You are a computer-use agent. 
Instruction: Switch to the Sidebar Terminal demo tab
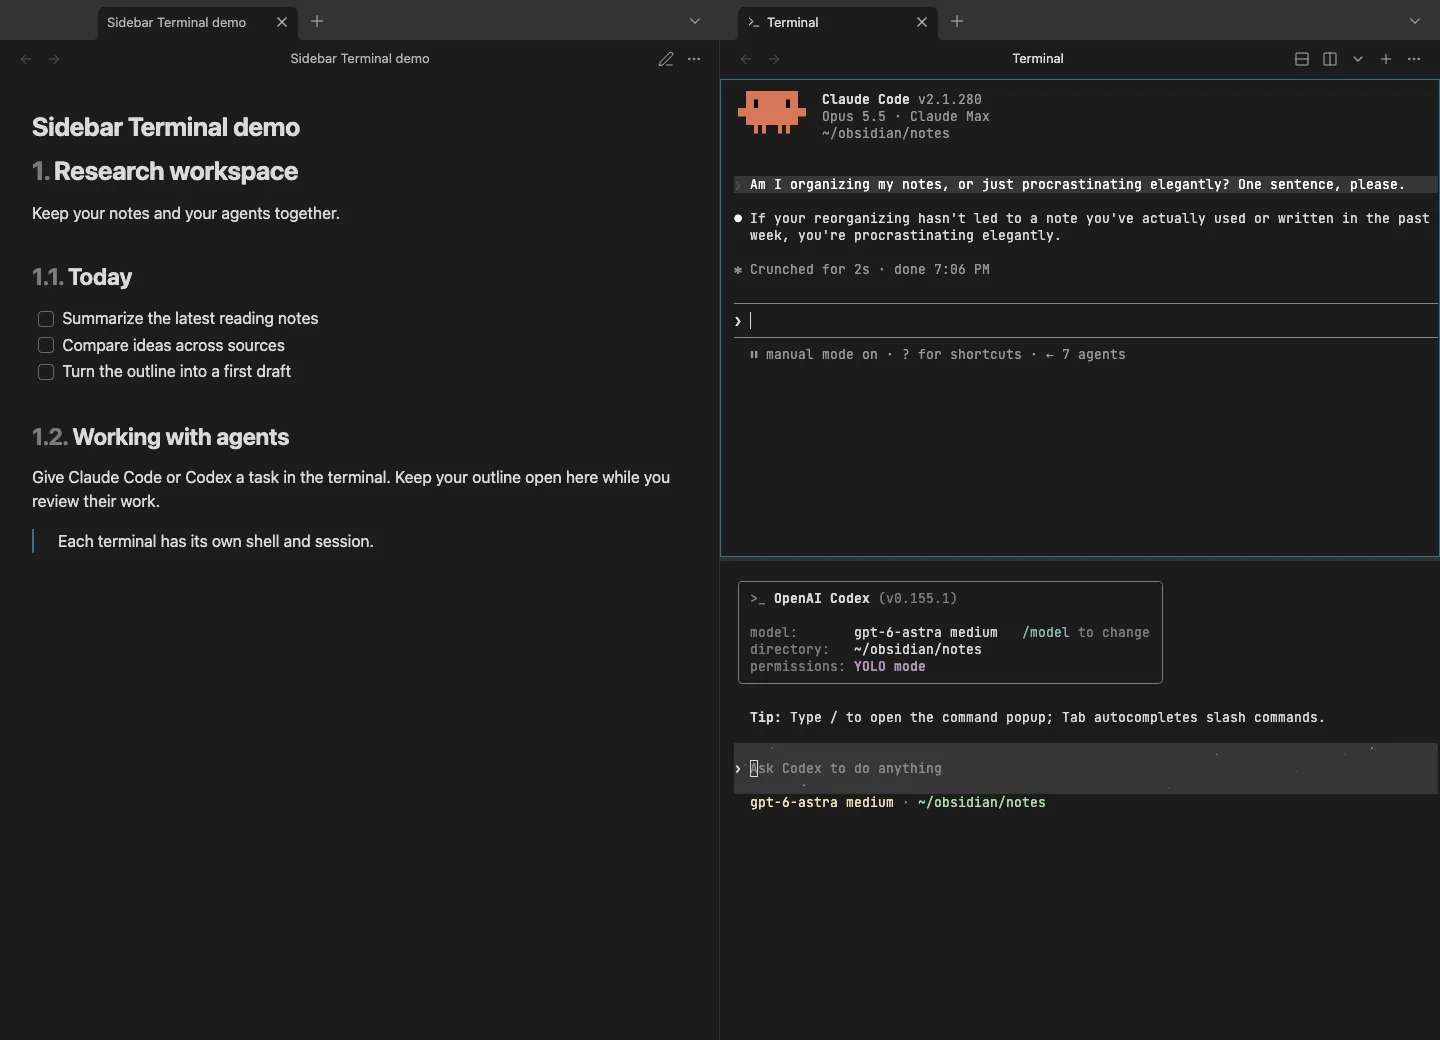pos(177,22)
